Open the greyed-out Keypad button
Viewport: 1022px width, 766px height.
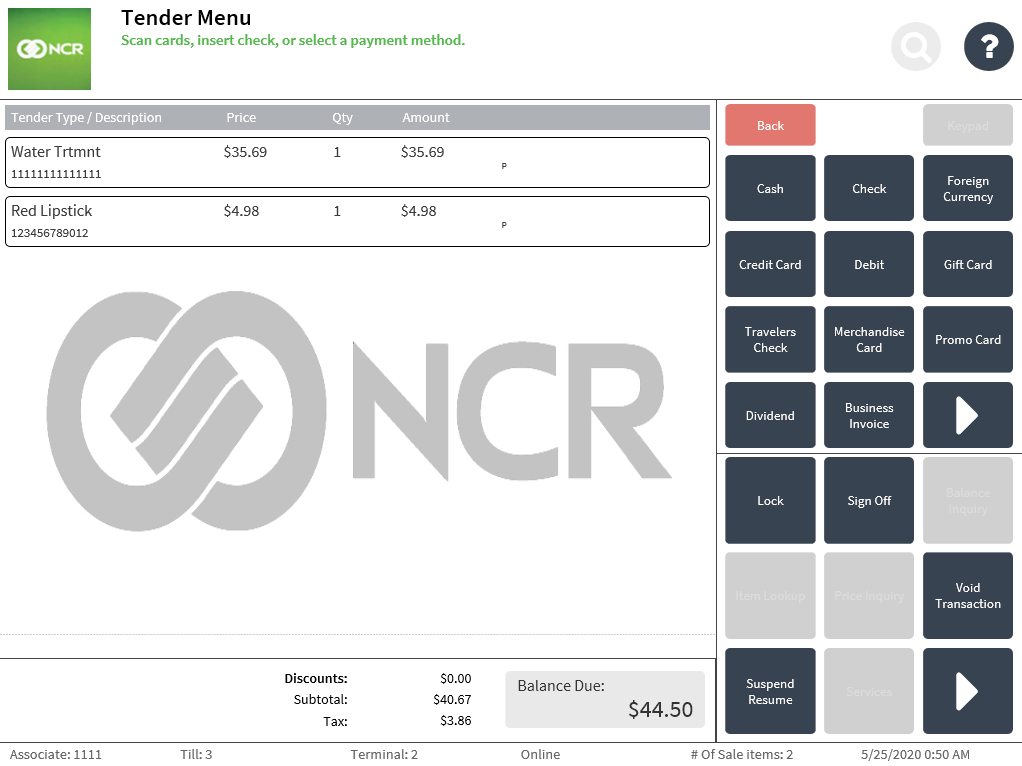click(967, 125)
